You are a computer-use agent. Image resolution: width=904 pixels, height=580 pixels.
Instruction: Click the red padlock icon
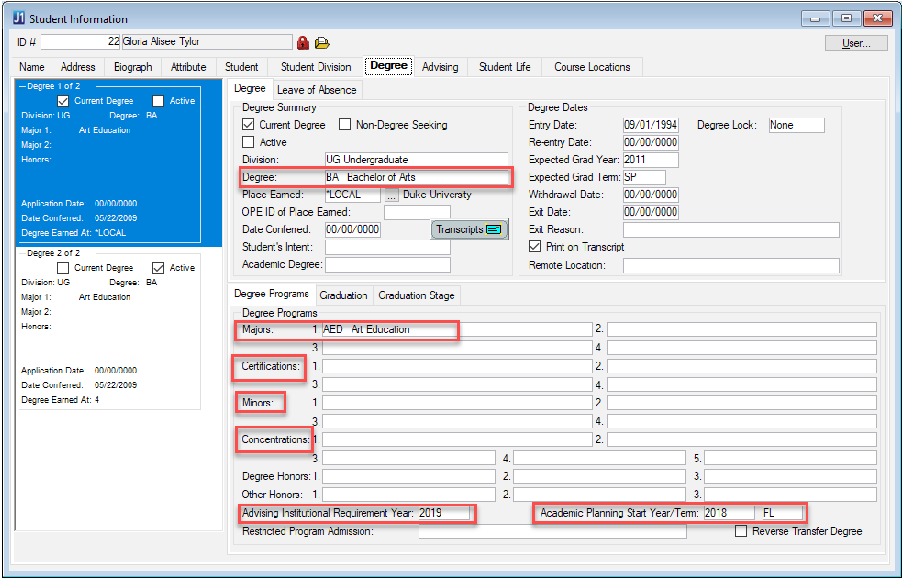pyautogui.click(x=303, y=43)
